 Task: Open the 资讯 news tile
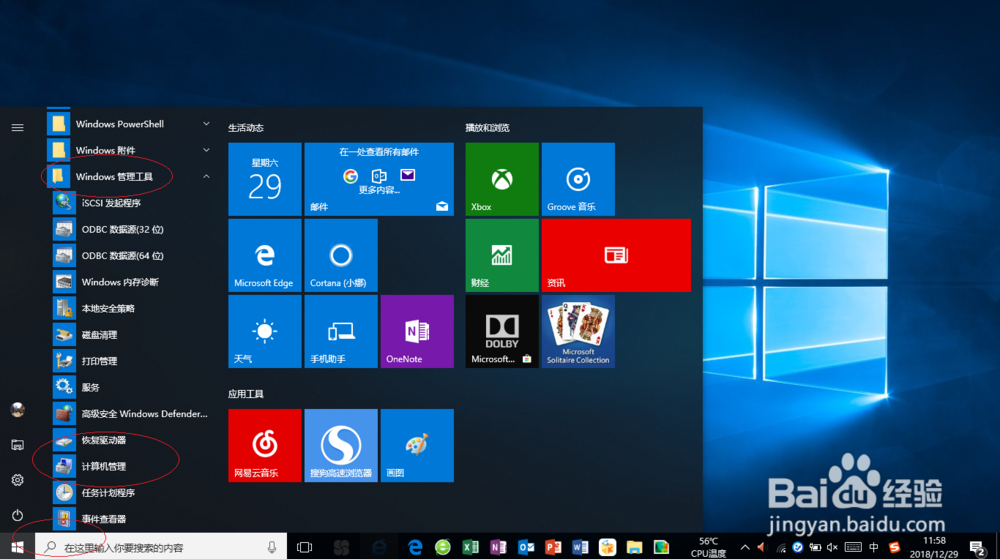click(x=616, y=255)
